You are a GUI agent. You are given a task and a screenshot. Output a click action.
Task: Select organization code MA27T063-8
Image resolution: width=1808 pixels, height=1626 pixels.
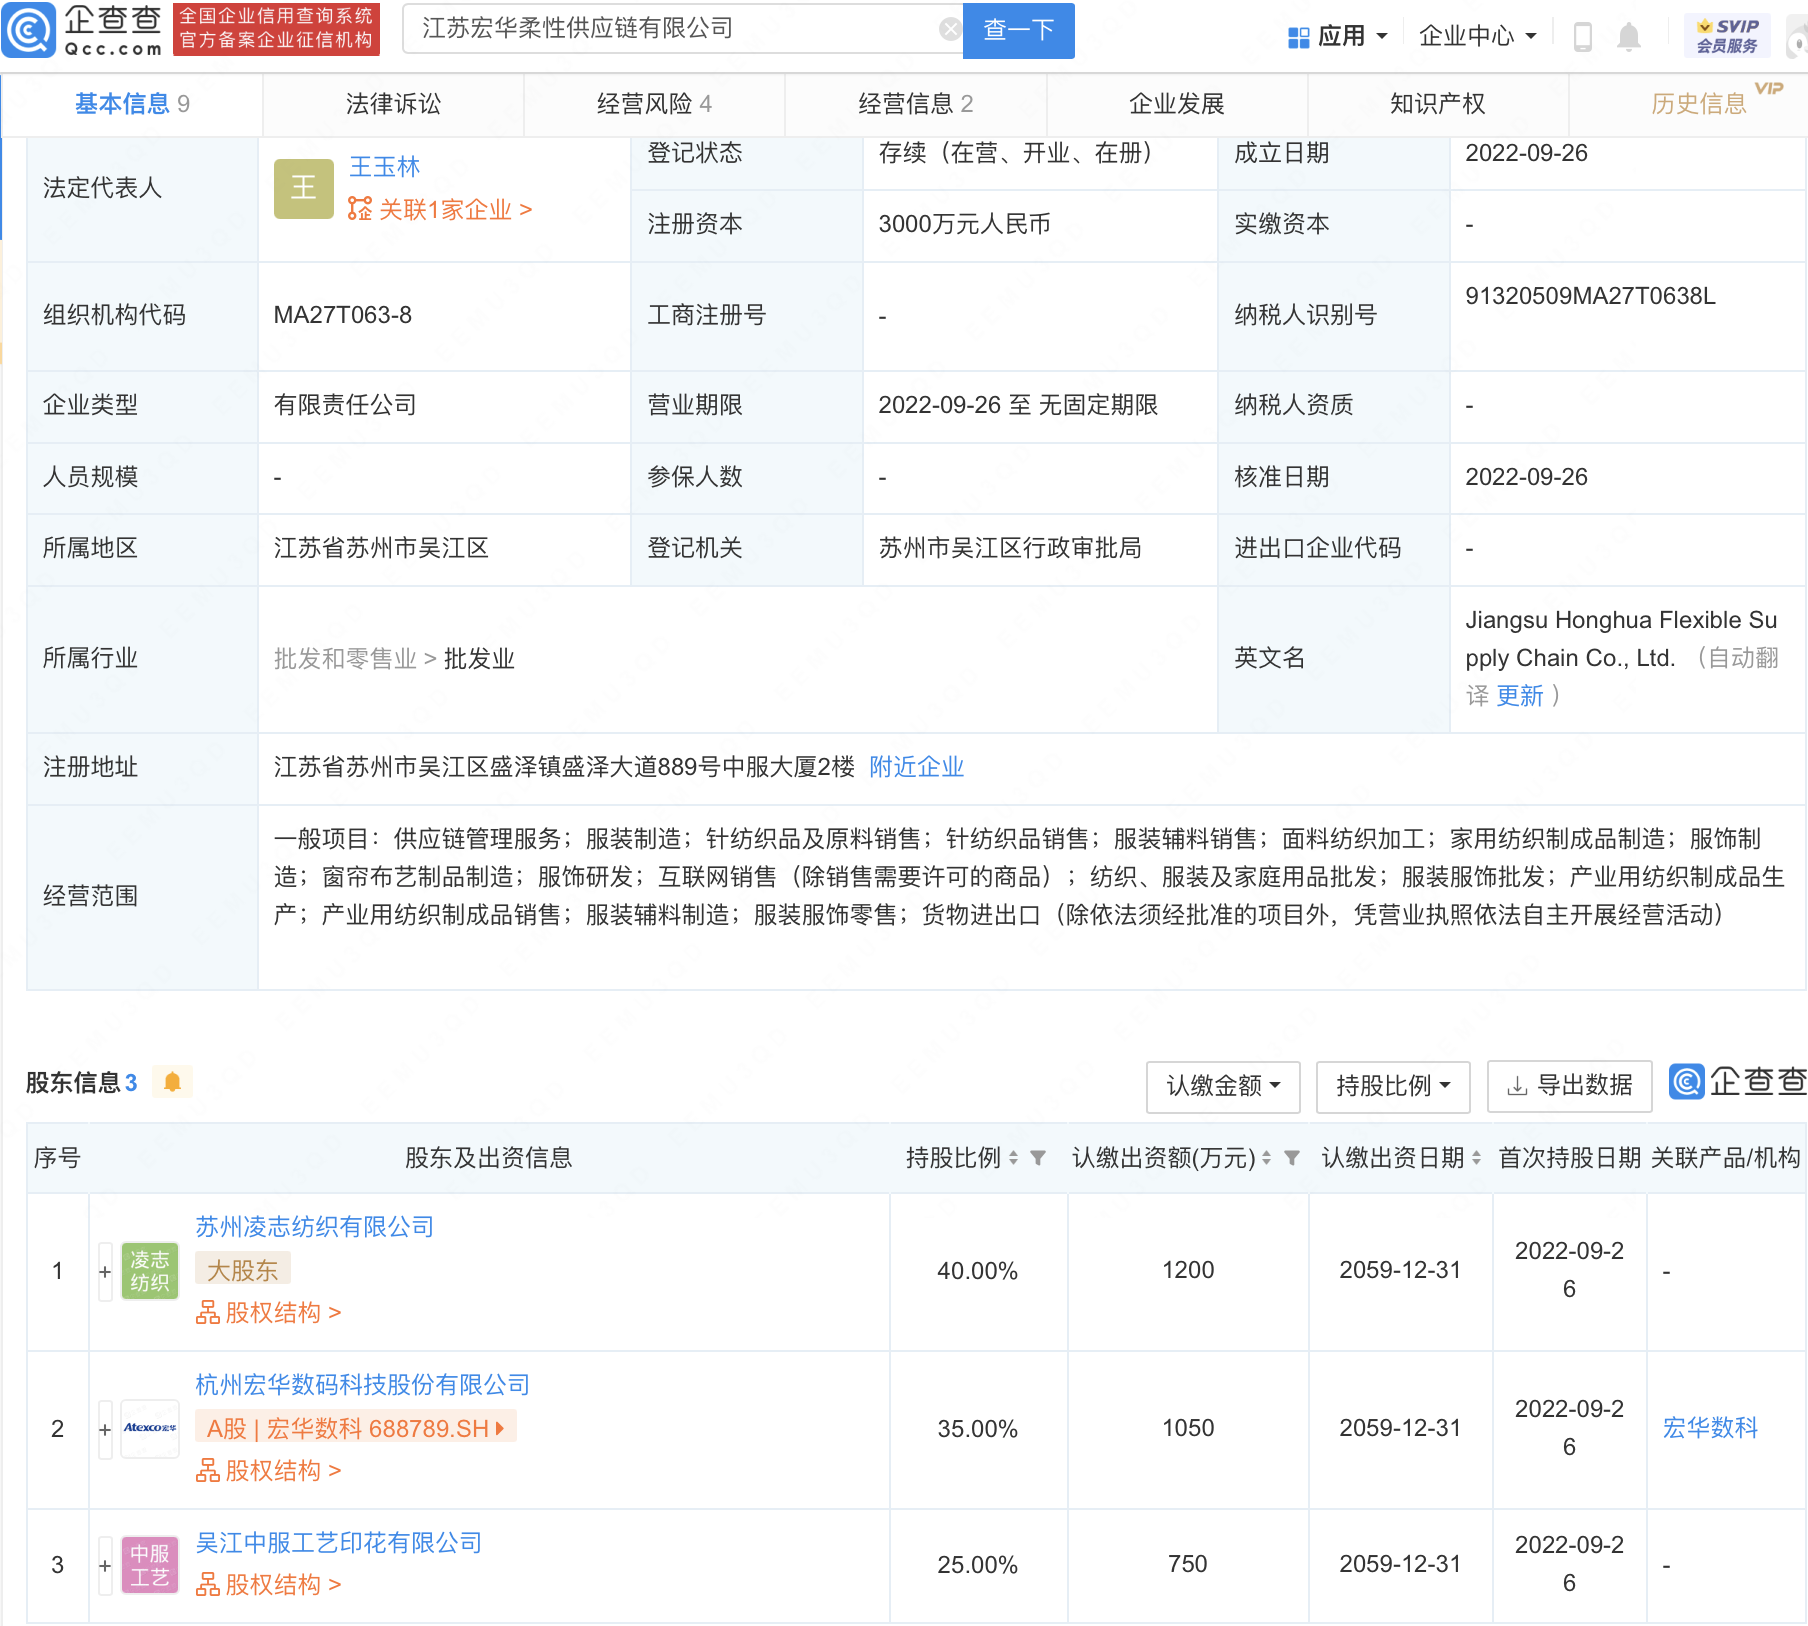click(x=343, y=316)
